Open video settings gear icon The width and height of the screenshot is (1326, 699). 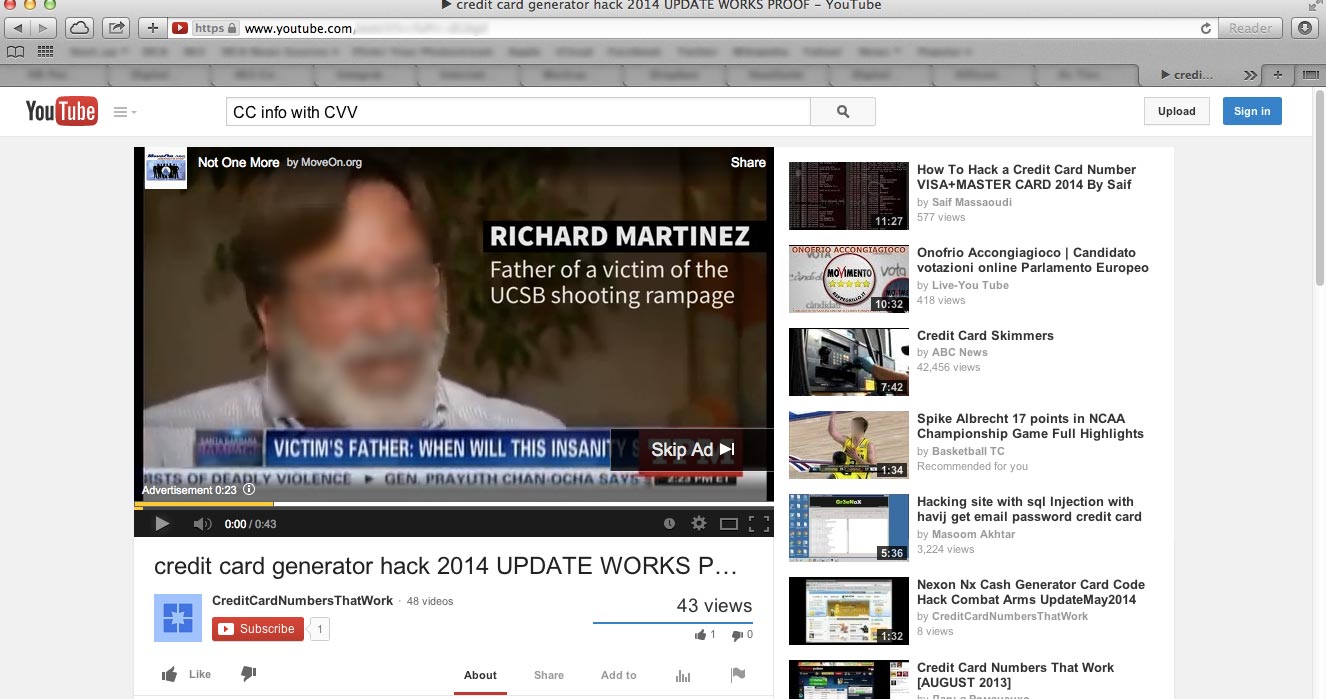coord(698,523)
